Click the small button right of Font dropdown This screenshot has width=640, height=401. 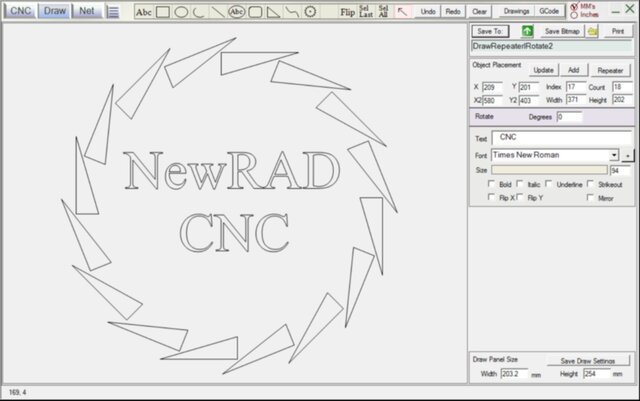pyautogui.click(x=628, y=156)
